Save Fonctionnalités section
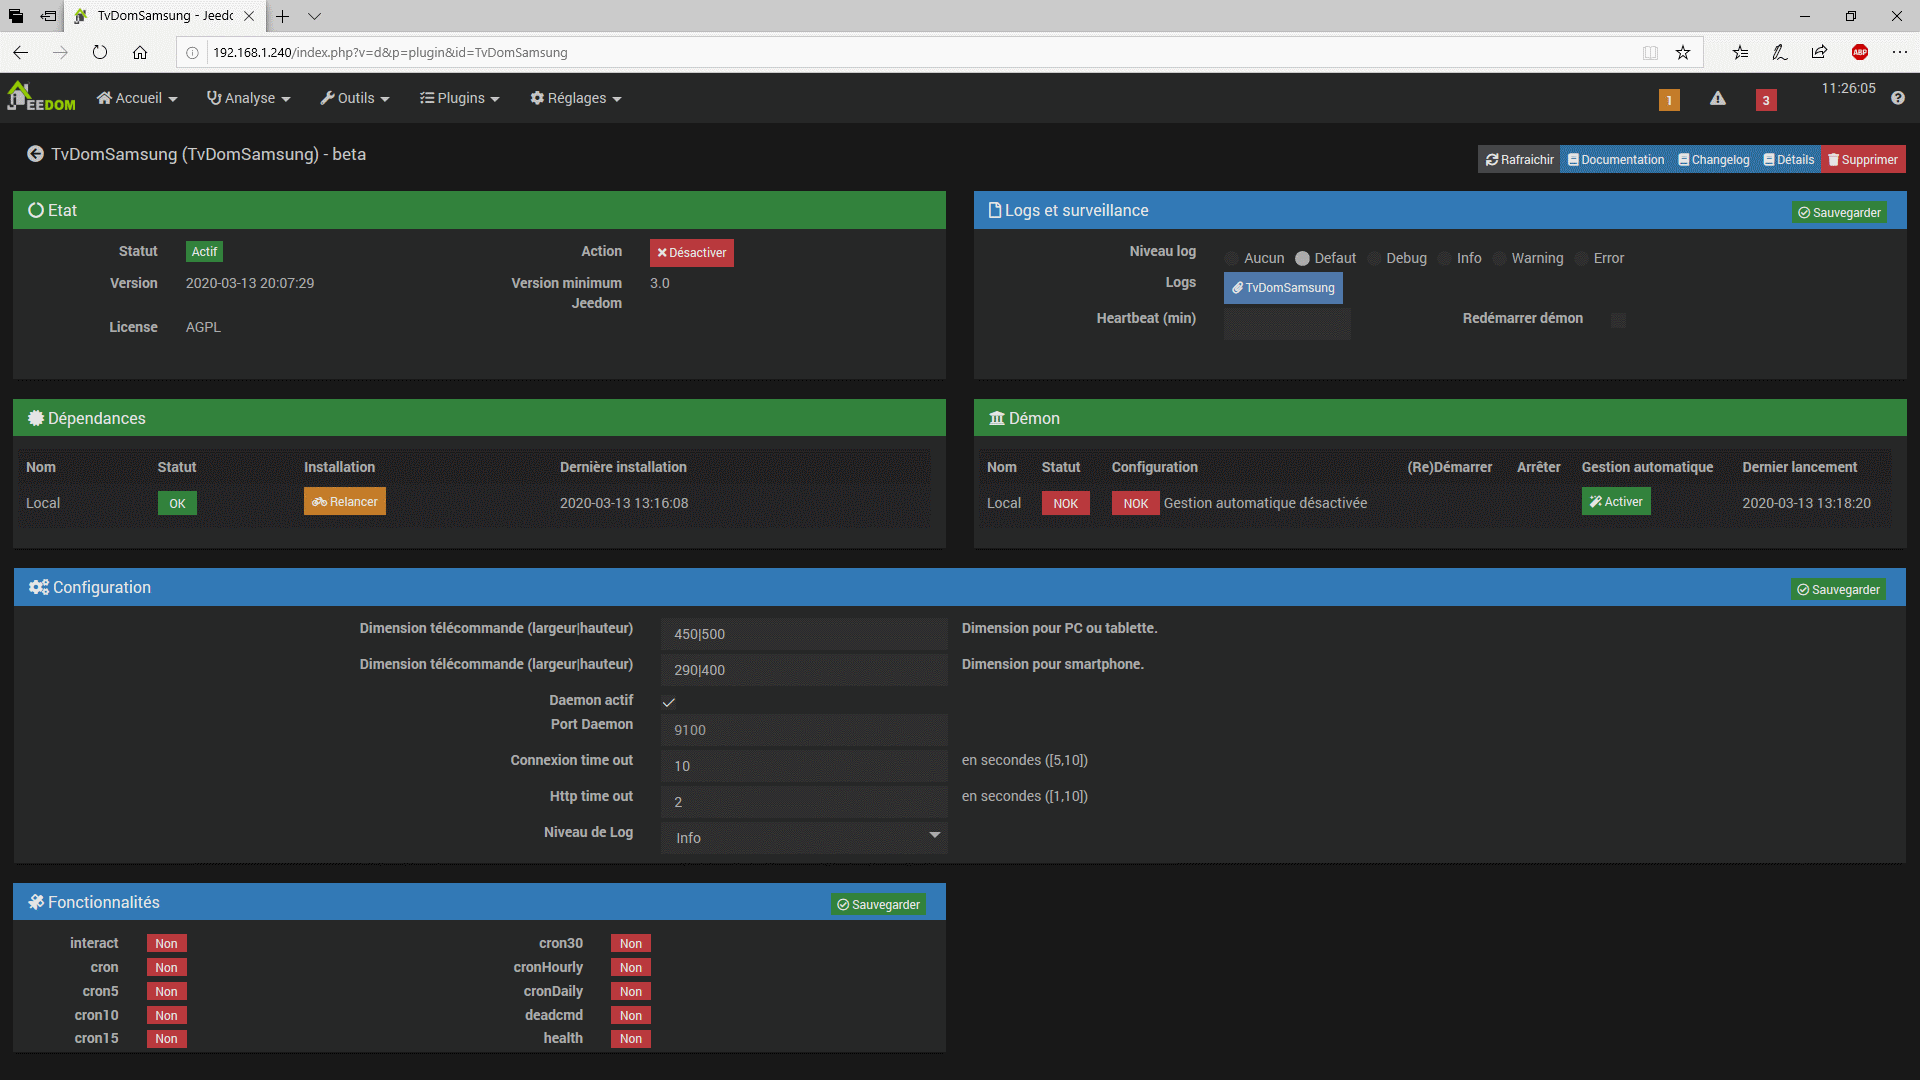The width and height of the screenshot is (1920, 1080). (x=878, y=905)
